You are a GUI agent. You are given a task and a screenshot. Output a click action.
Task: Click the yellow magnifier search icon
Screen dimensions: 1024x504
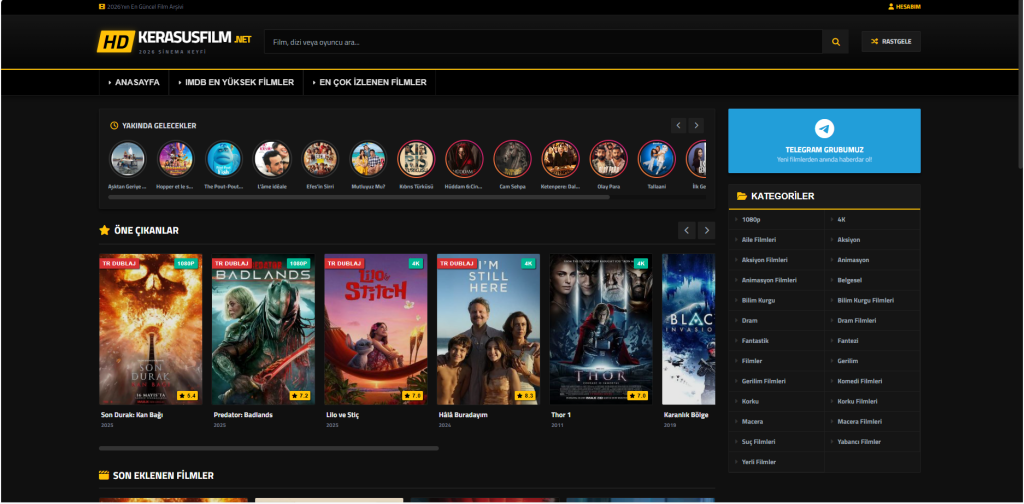click(835, 42)
